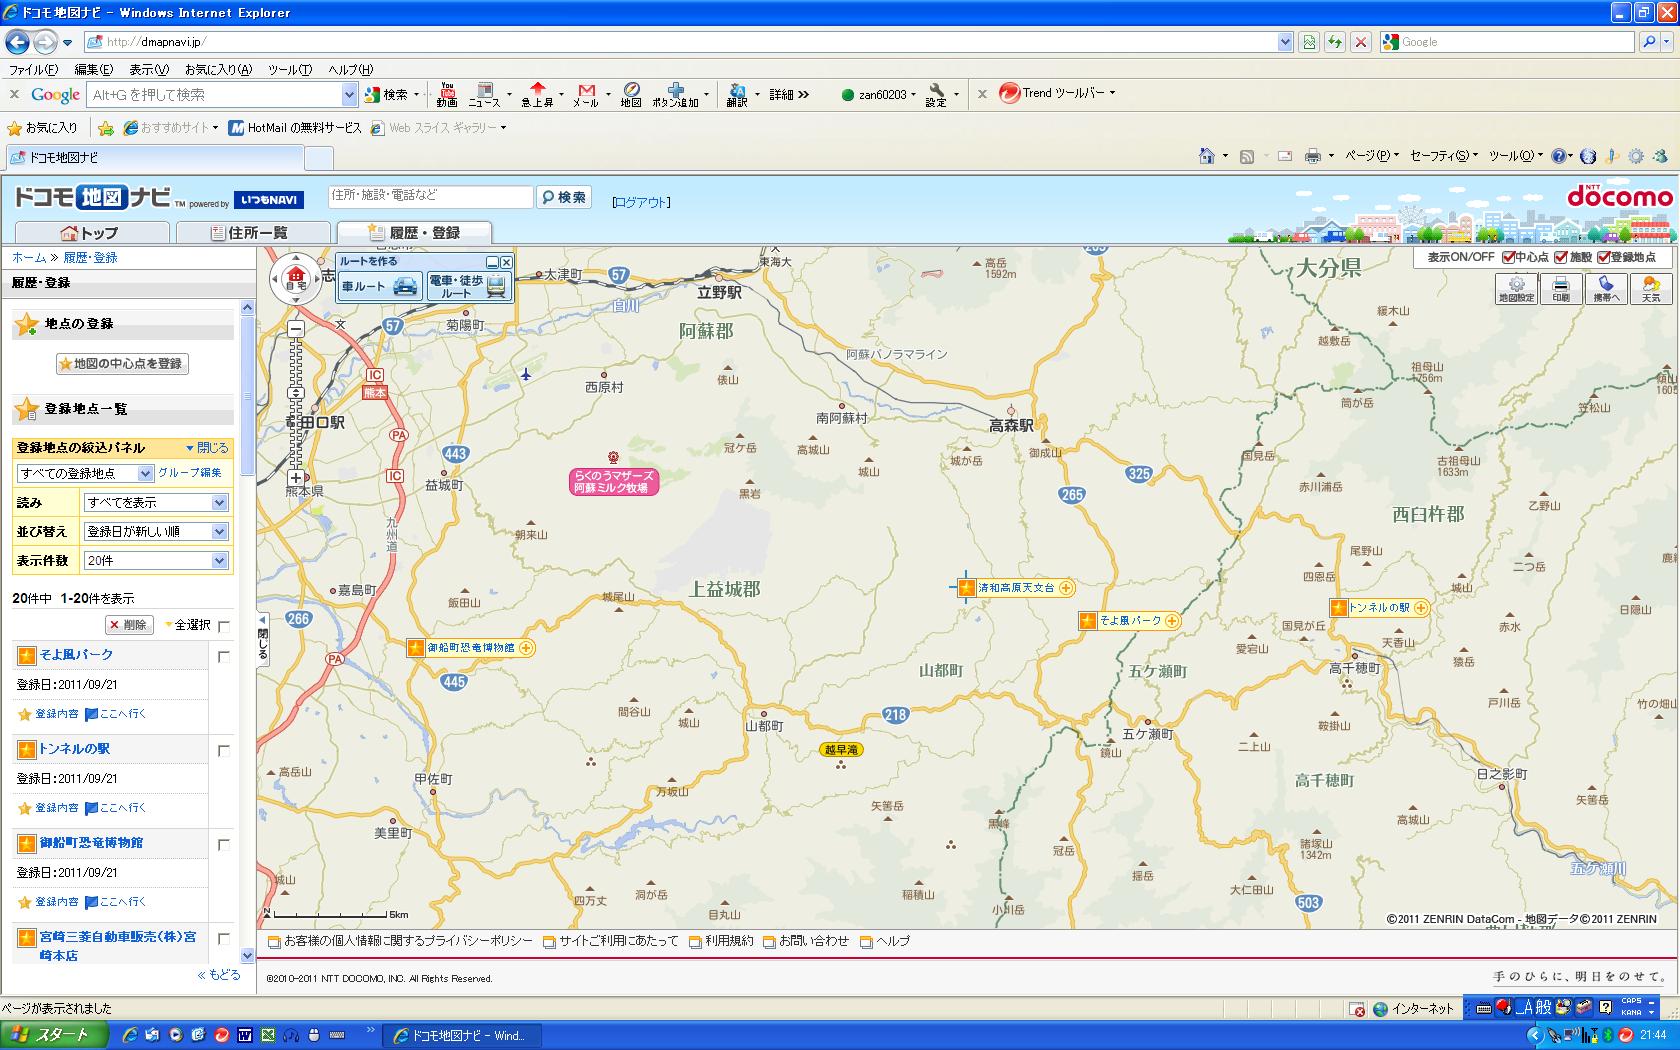Click the ログアウト logout link
The width and height of the screenshot is (1680, 1050).
[641, 202]
